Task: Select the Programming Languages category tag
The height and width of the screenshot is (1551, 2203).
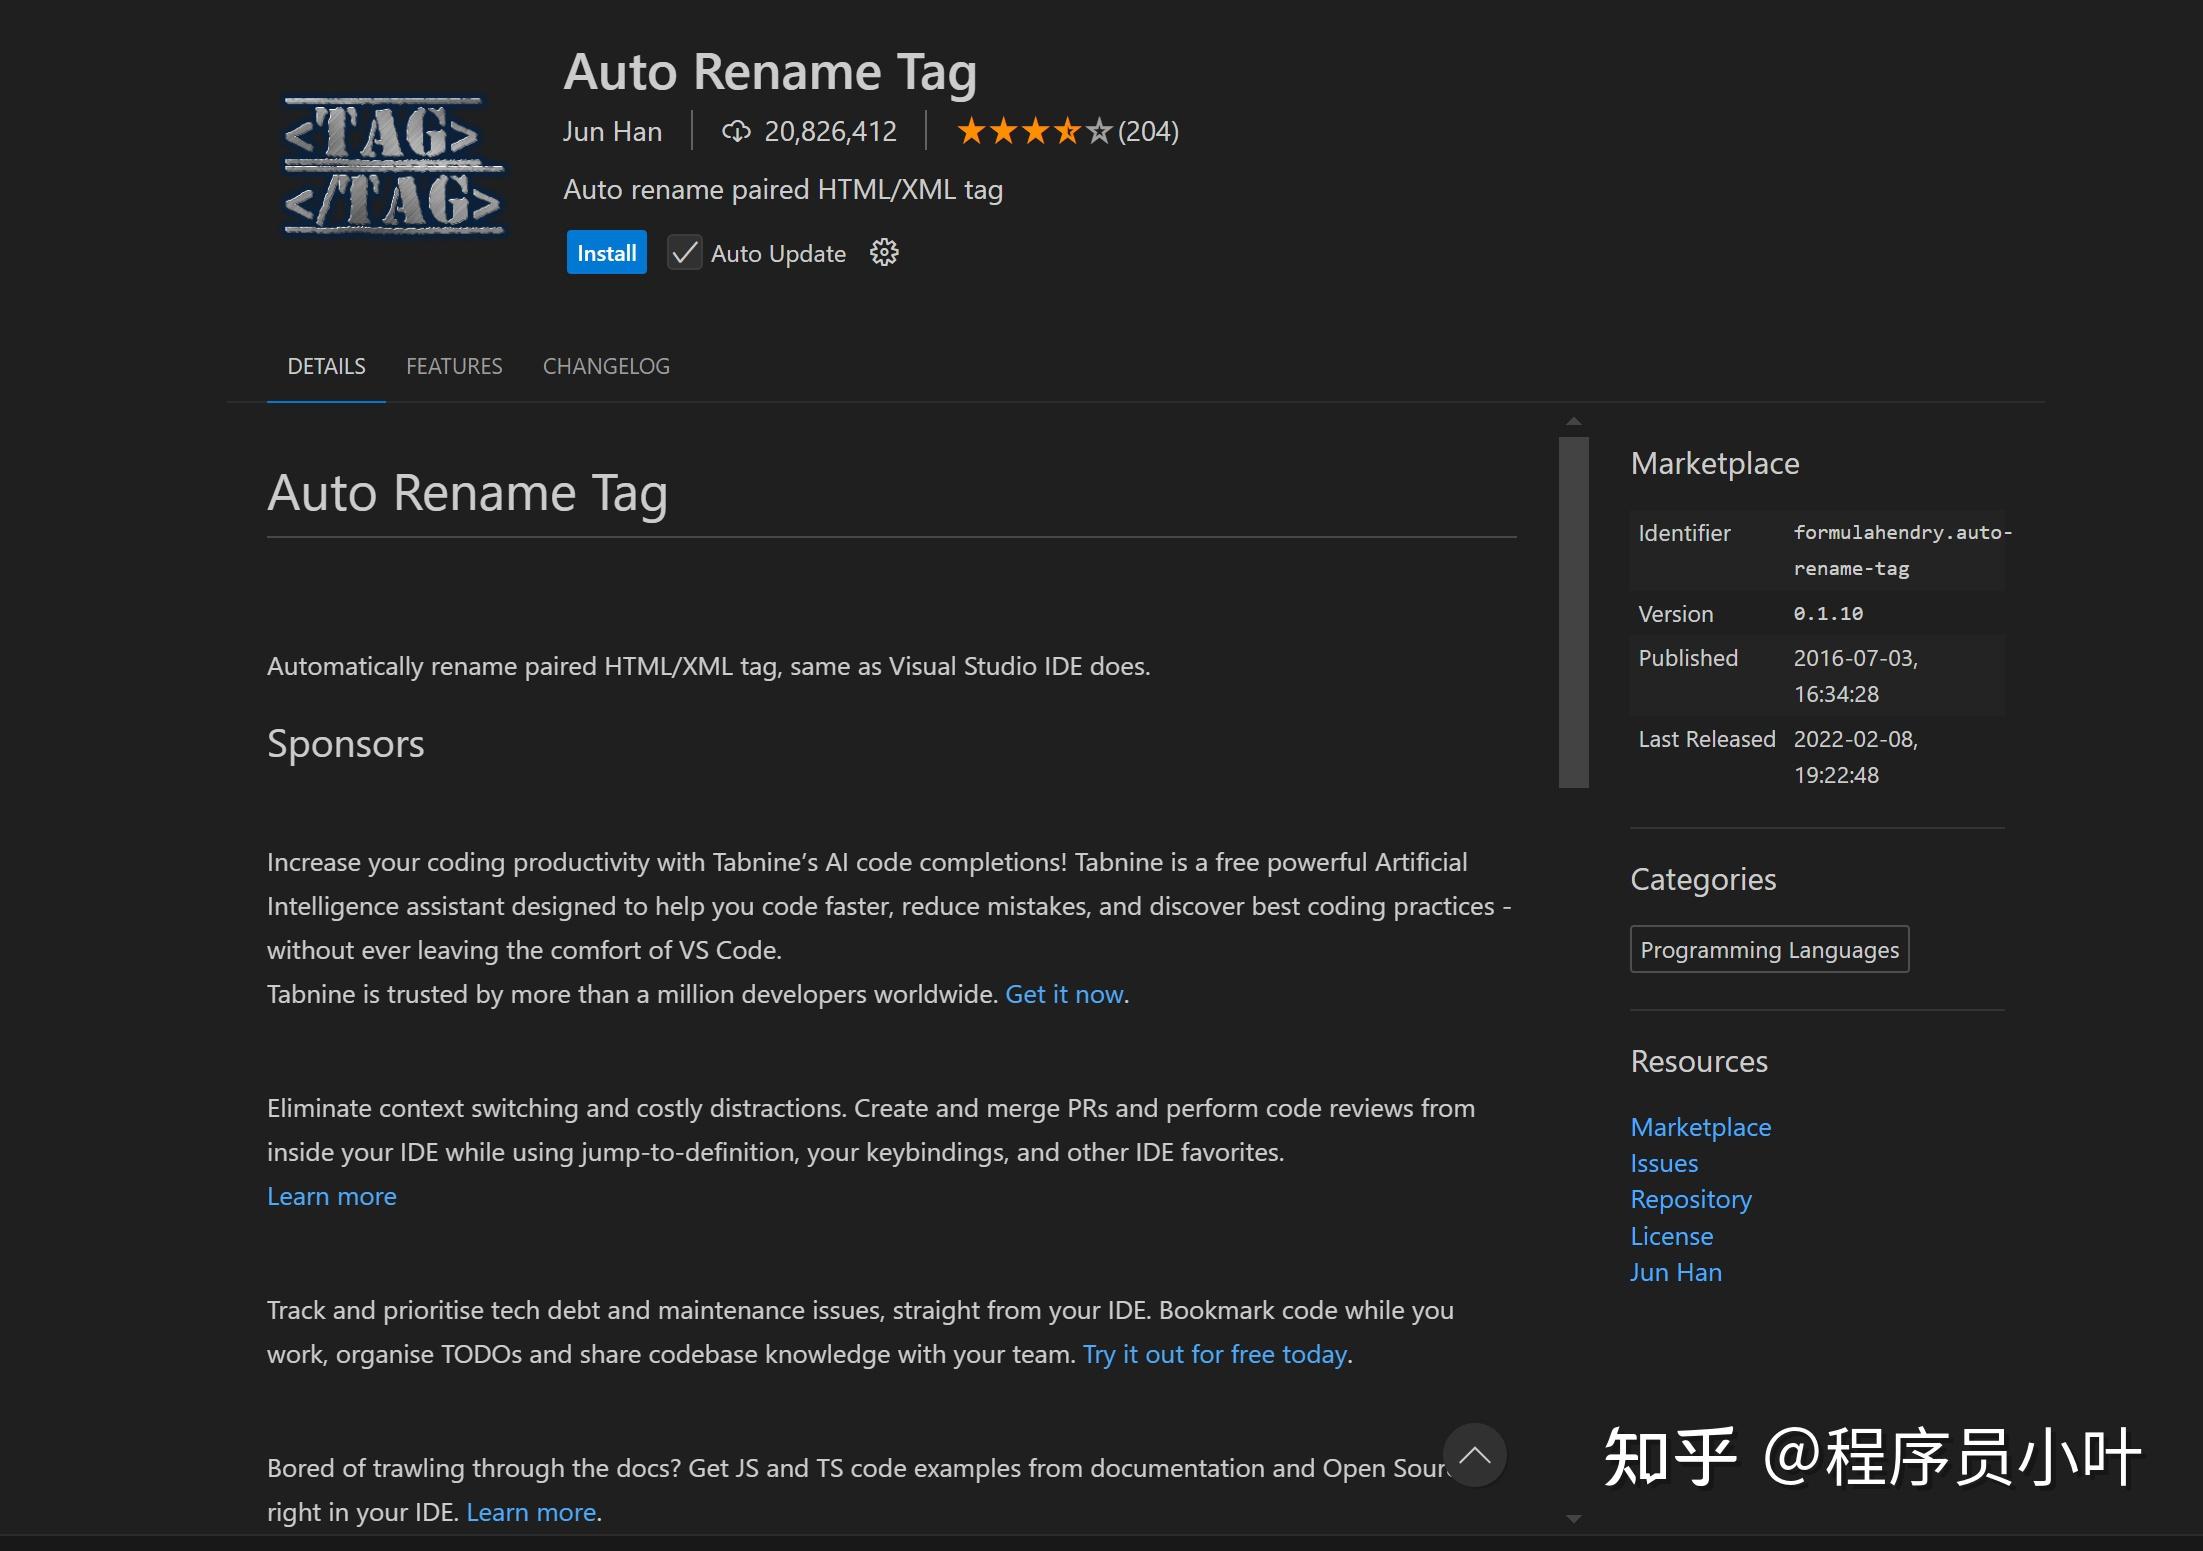Action: coord(1769,949)
